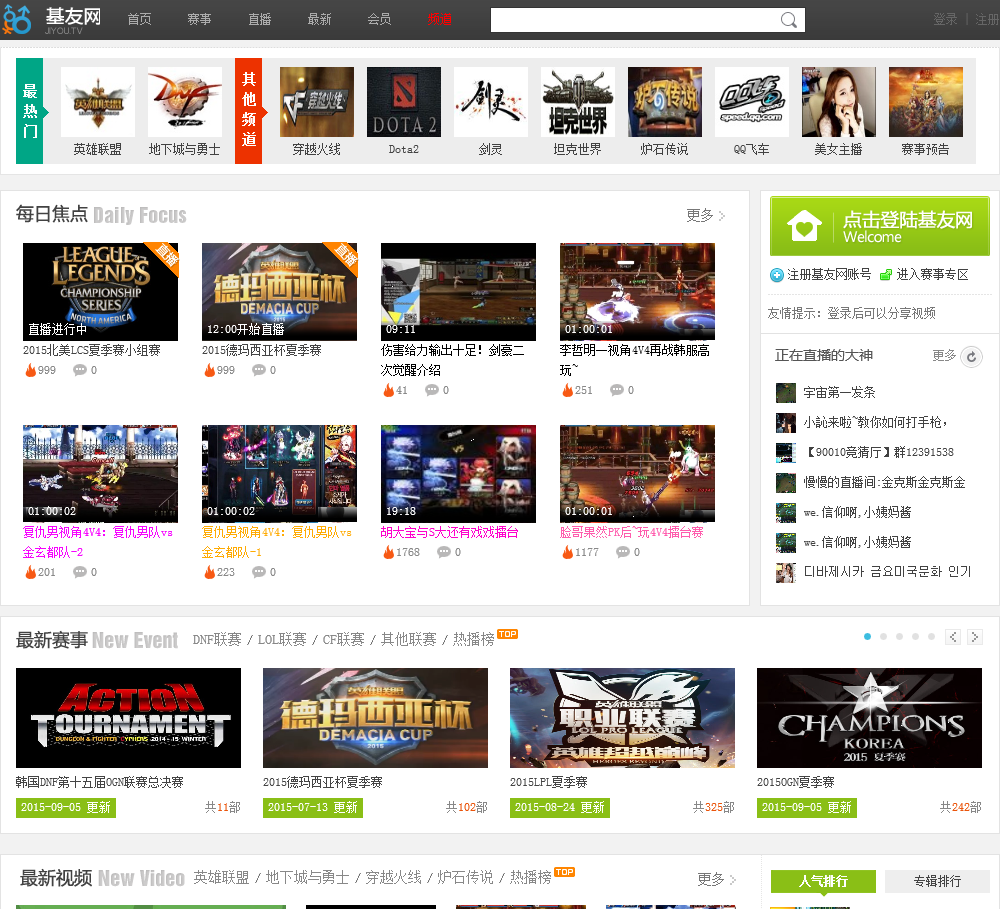Open 进入赛事专区 link
The width and height of the screenshot is (1000, 909).
pos(932,275)
